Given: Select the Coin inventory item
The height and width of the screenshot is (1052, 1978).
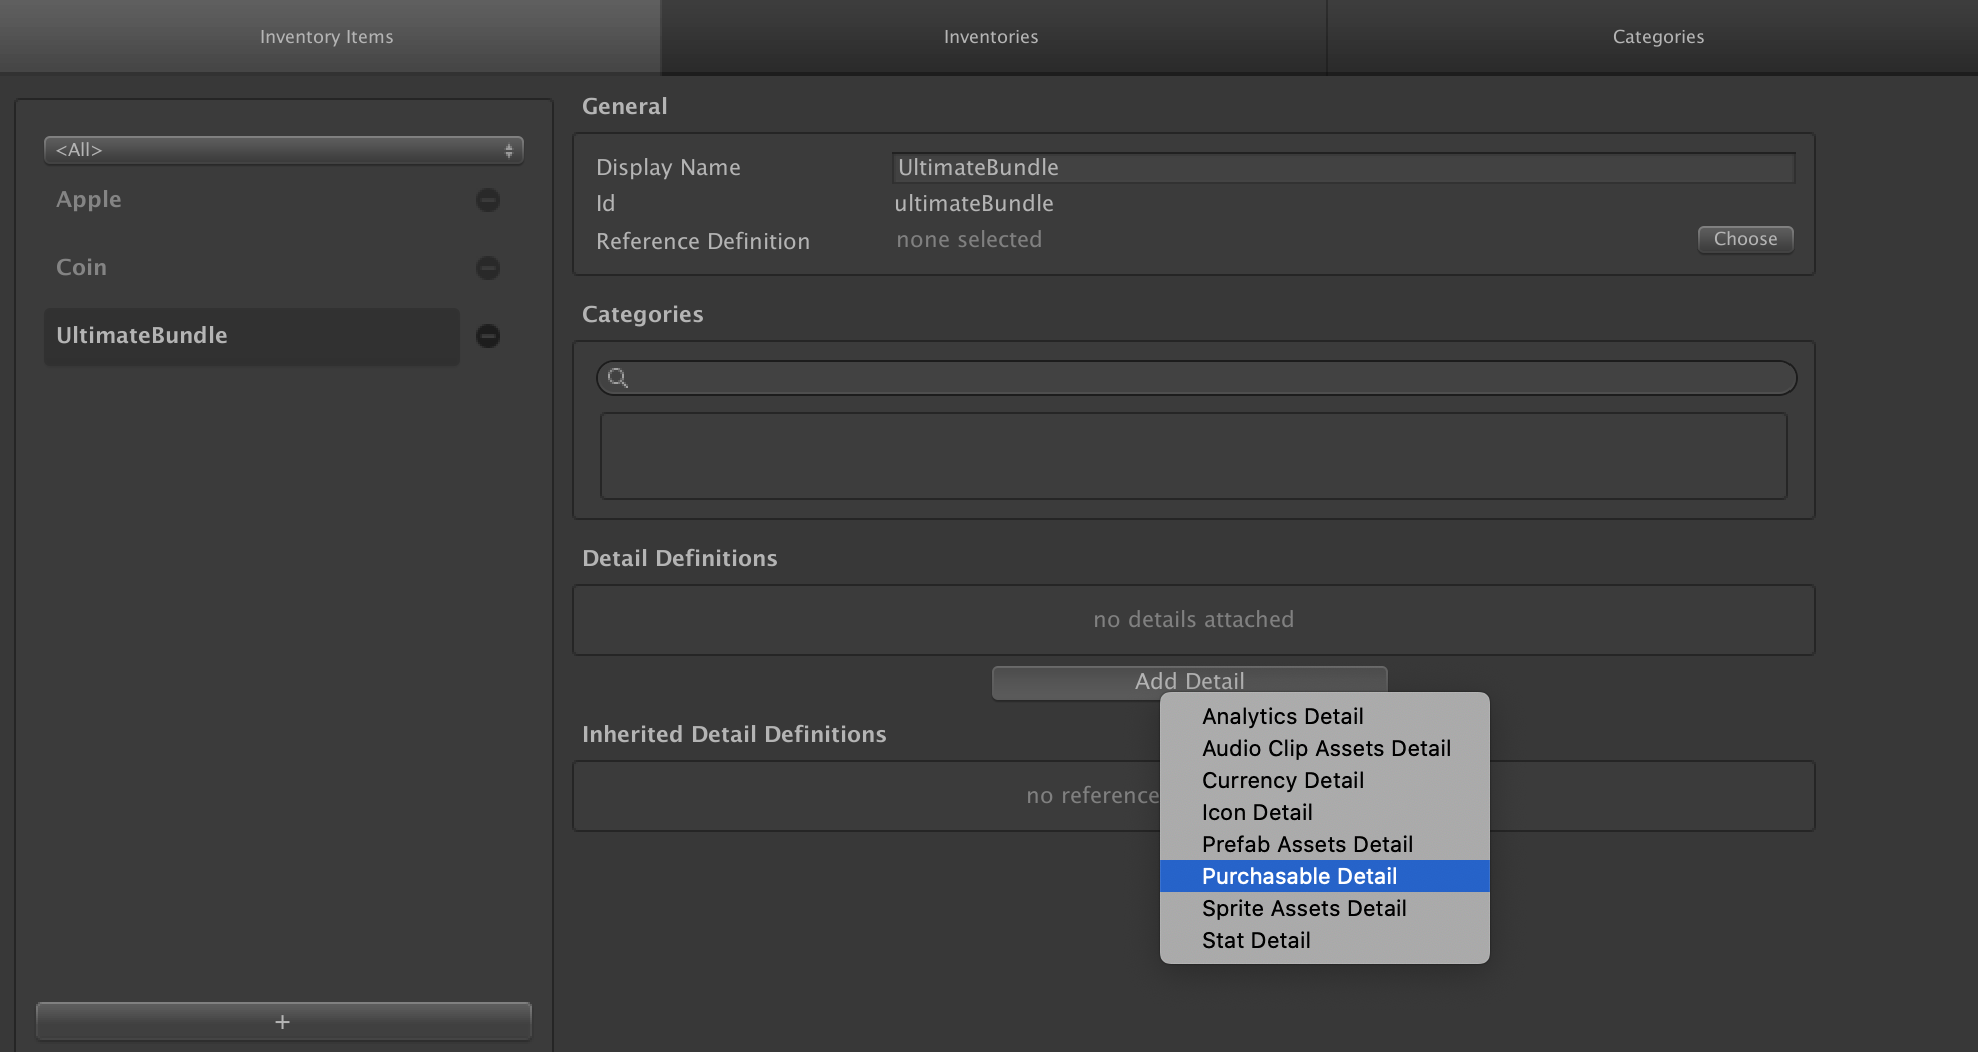Looking at the screenshot, I should point(252,268).
